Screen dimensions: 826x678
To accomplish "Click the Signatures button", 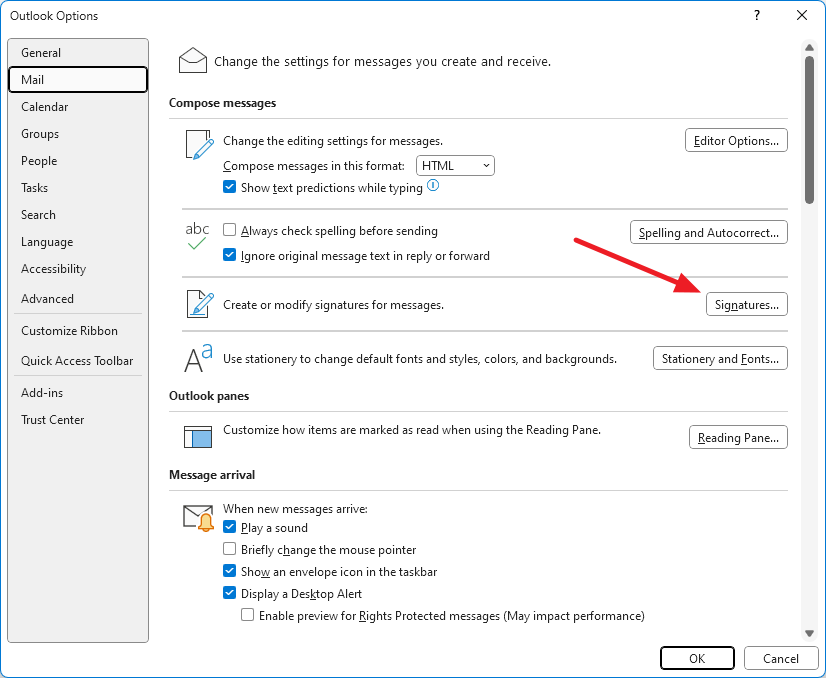I will click(x=747, y=304).
